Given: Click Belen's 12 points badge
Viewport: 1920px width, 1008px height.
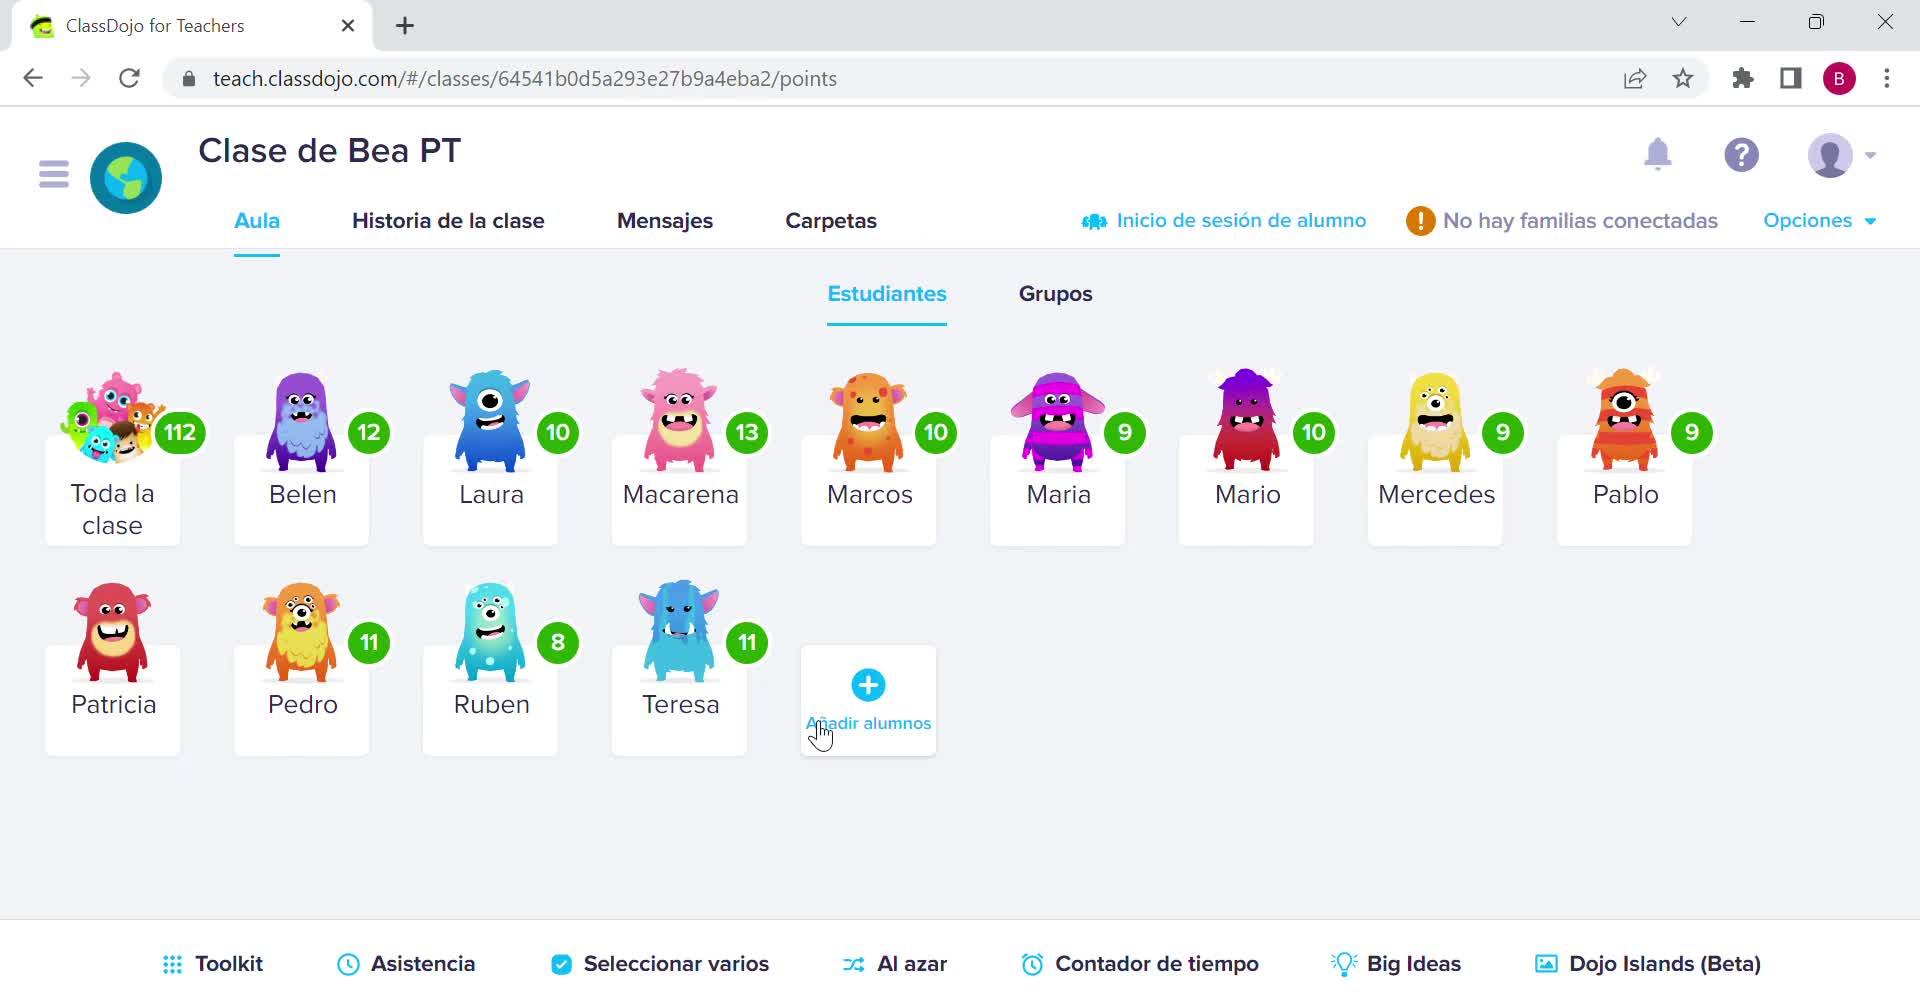Looking at the screenshot, I should [x=369, y=433].
